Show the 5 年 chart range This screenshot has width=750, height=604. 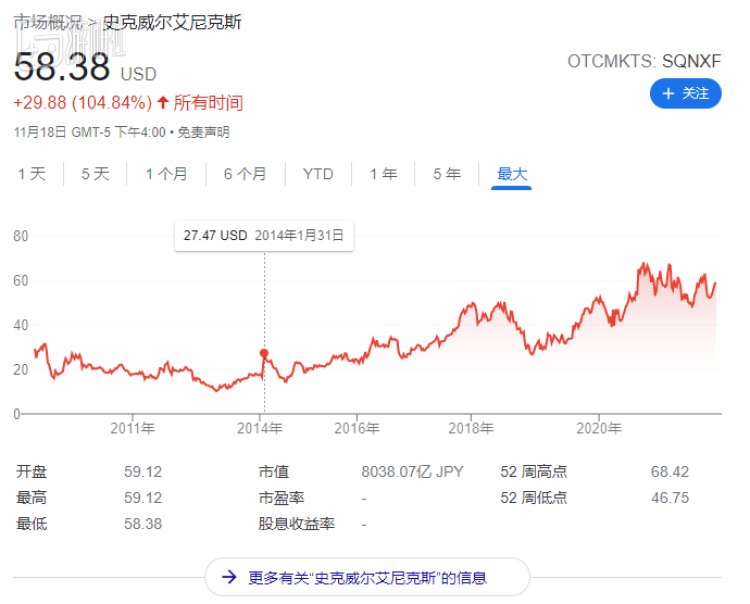coord(447,174)
